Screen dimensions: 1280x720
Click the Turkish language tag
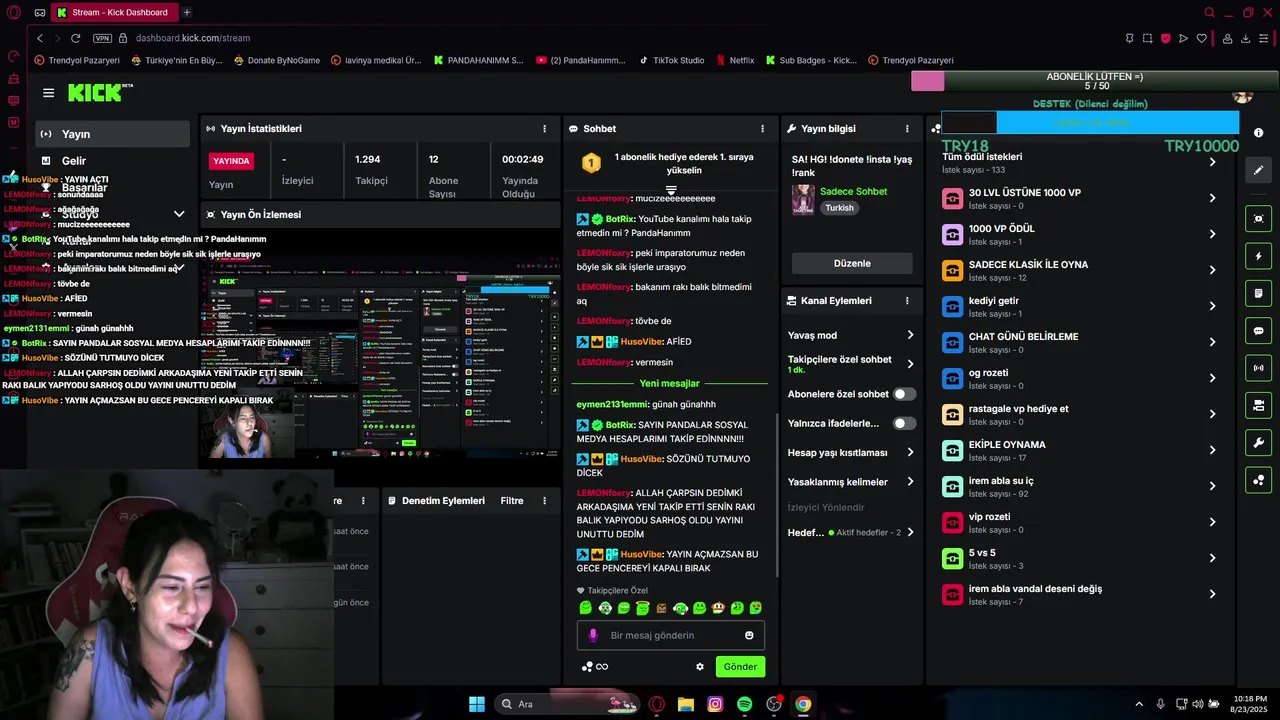[x=839, y=208]
